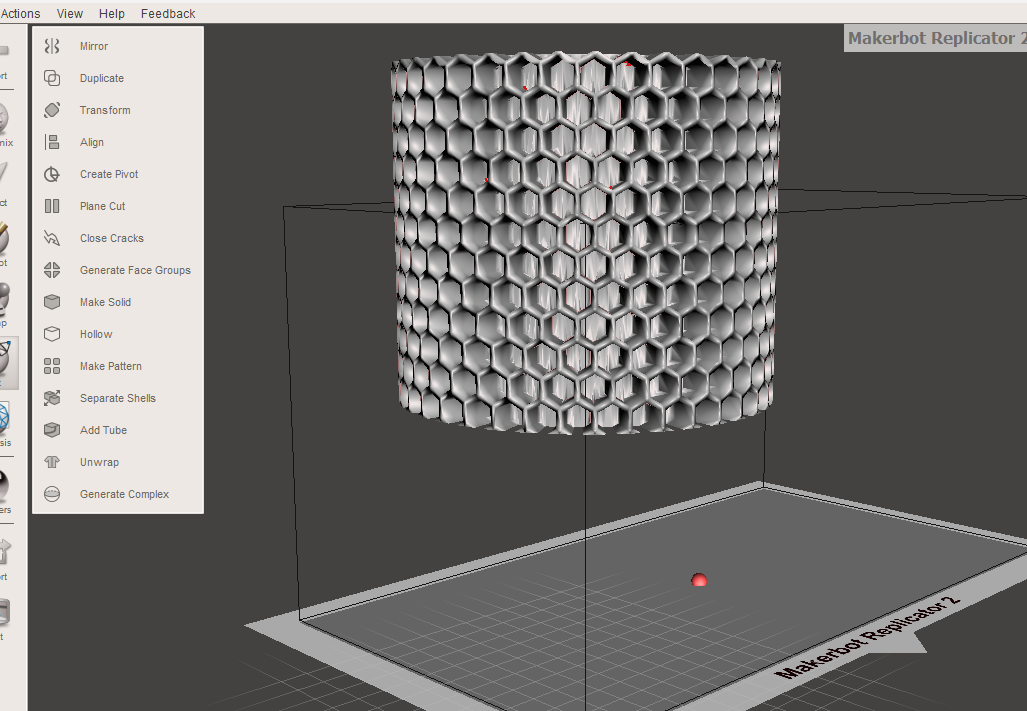
Task: Select the Sculpt brush sidebar icon
Action: 4,242
